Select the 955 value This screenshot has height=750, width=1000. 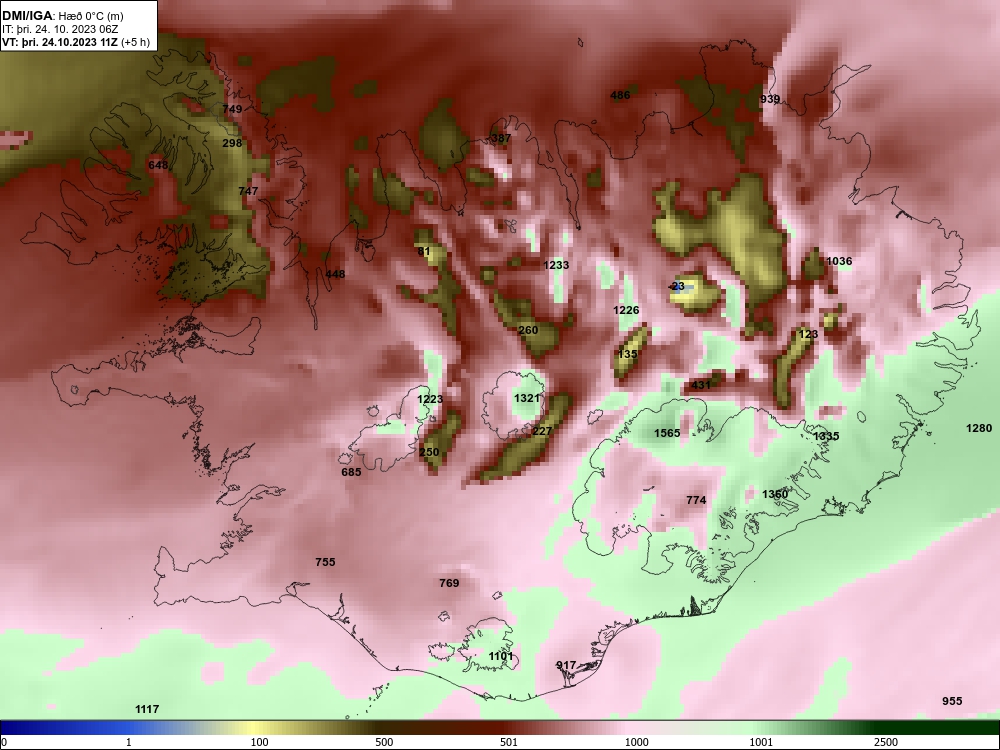coord(952,701)
